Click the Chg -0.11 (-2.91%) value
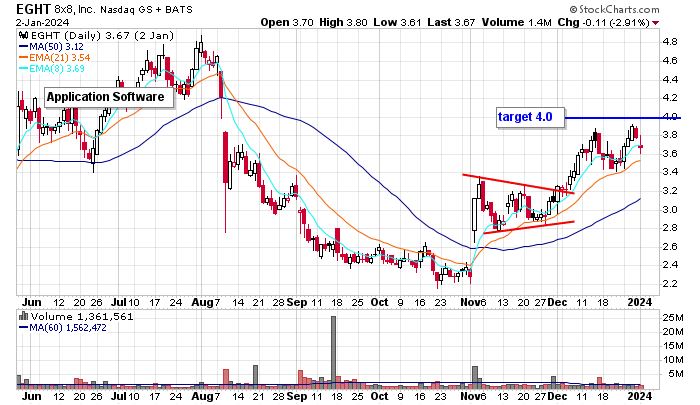The image size is (700, 405). click(604, 22)
